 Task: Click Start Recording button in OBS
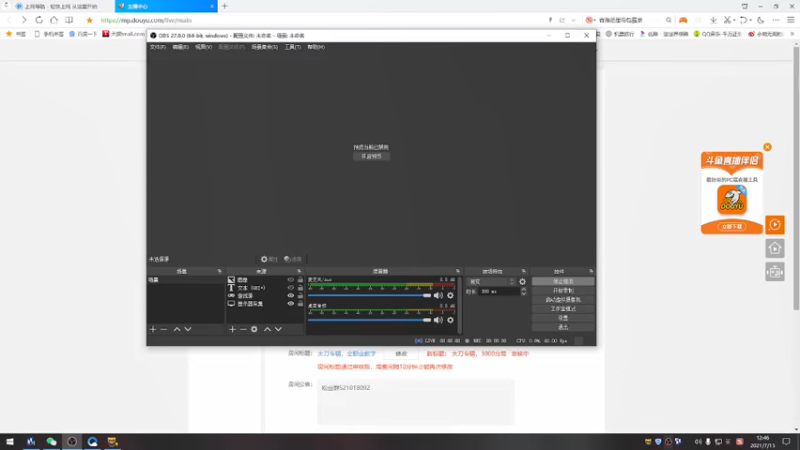[x=563, y=291]
